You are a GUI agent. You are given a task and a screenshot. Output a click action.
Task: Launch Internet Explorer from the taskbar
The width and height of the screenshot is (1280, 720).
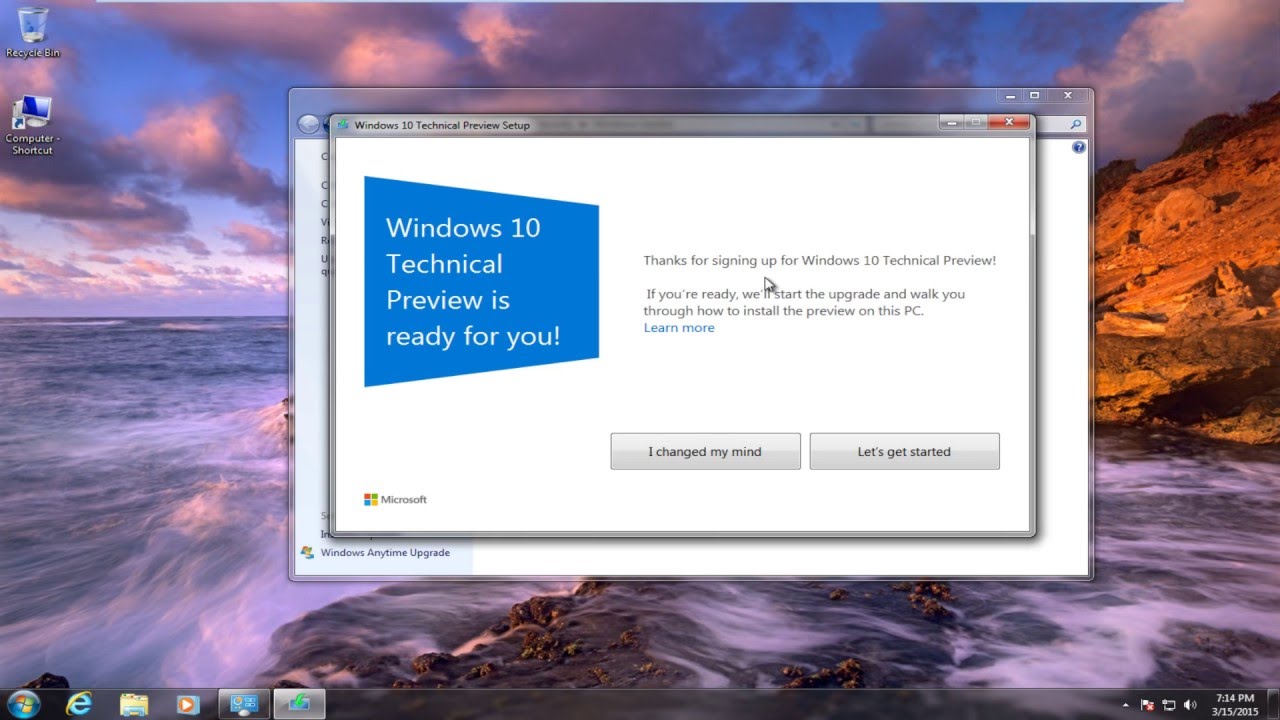click(x=79, y=704)
